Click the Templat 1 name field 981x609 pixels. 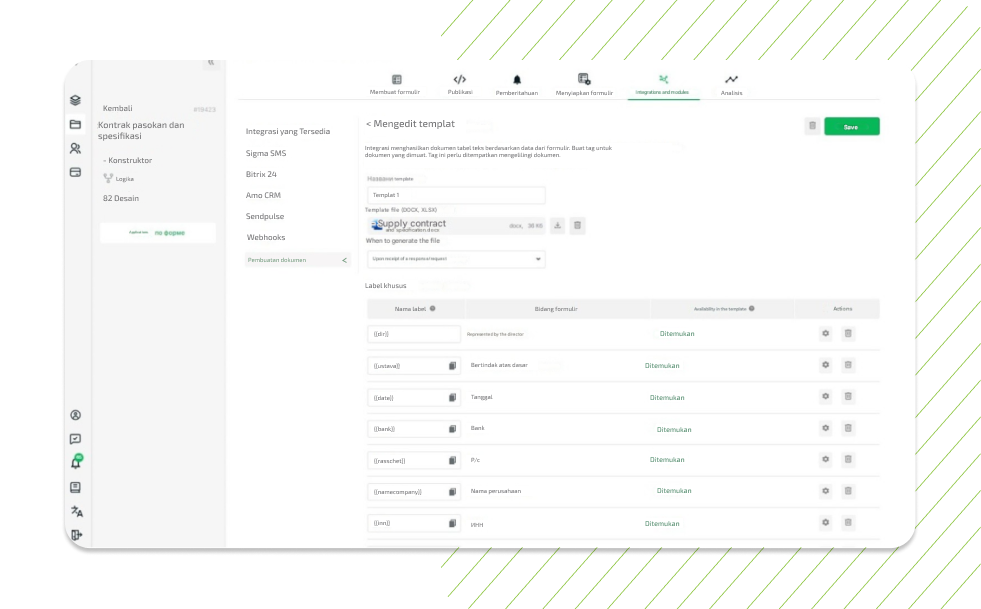pyautogui.click(x=455, y=195)
